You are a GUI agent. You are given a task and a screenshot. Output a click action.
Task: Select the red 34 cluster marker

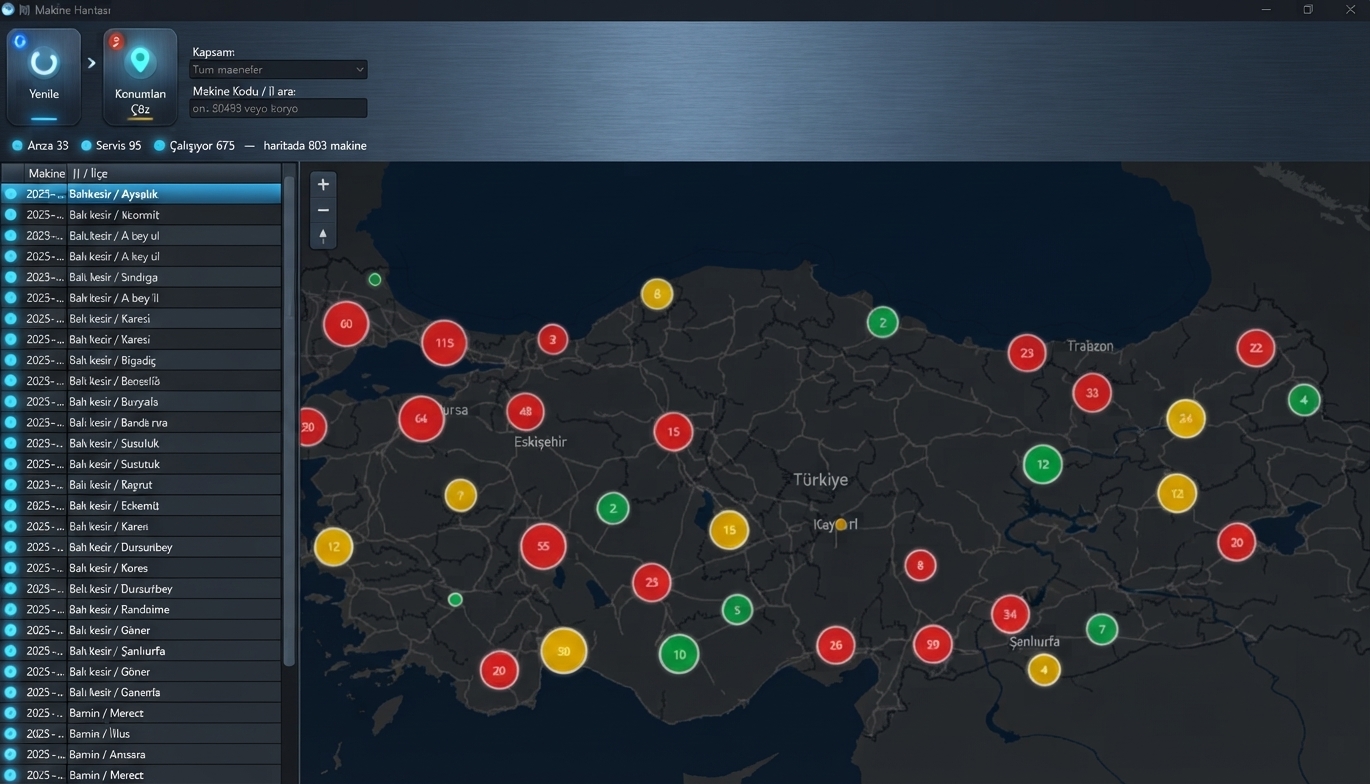point(1010,614)
